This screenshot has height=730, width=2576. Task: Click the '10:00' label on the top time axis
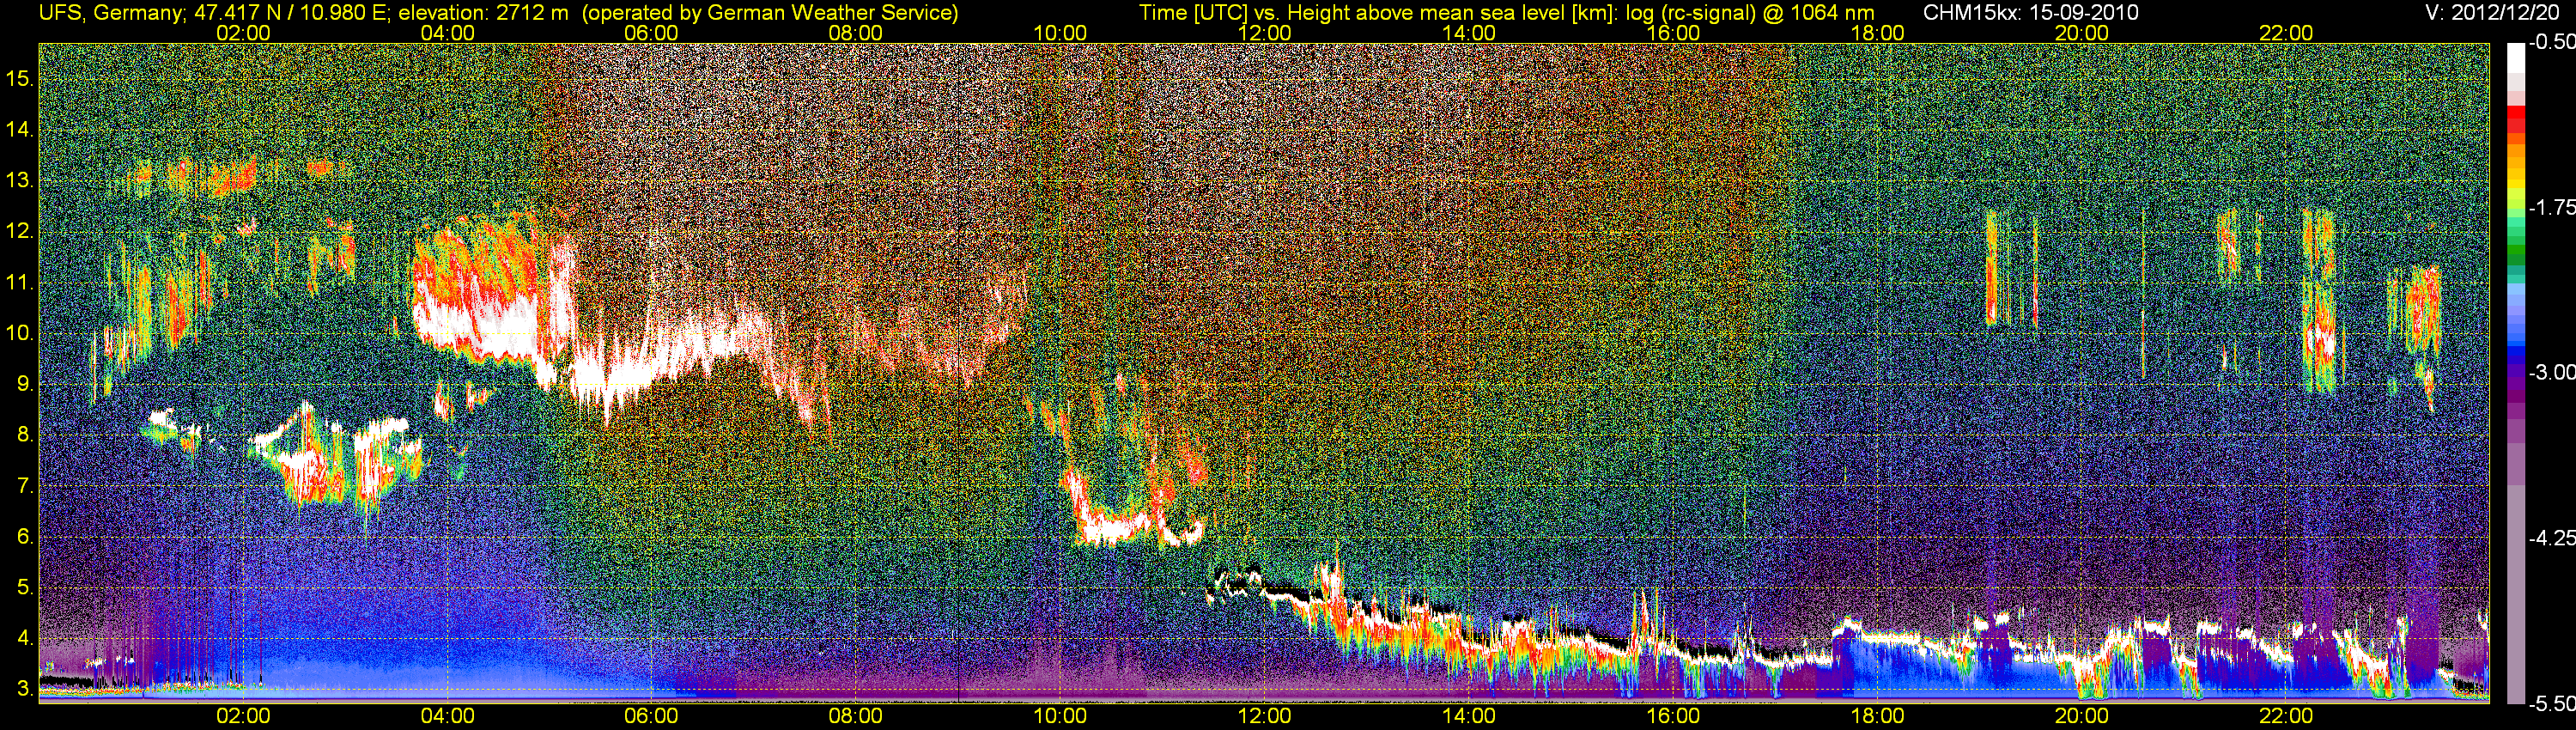(x=1060, y=33)
